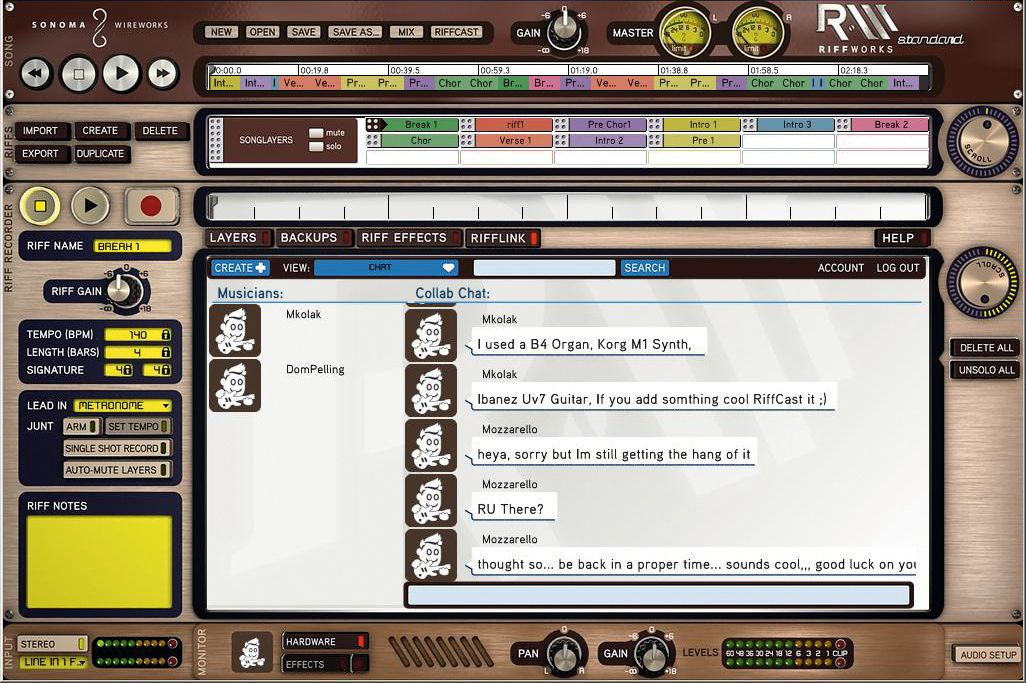This screenshot has height=683, width=1026.
Task: Open the RiffLink tab
Action: 503,238
